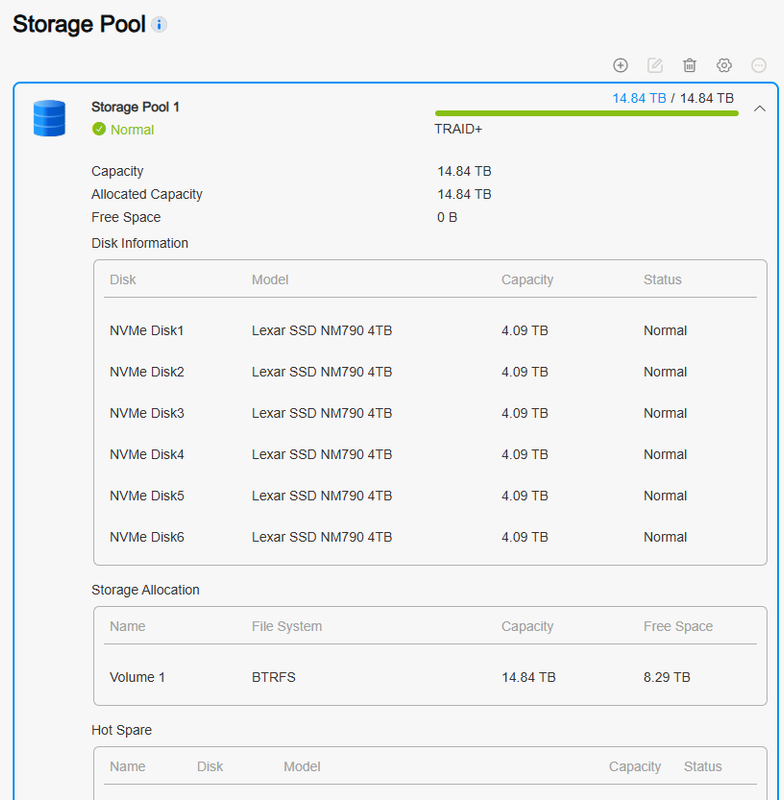This screenshot has height=800, width=784.
Task: Collapse Storage Pool 1 with the chevron
Action: pos(760,108)
